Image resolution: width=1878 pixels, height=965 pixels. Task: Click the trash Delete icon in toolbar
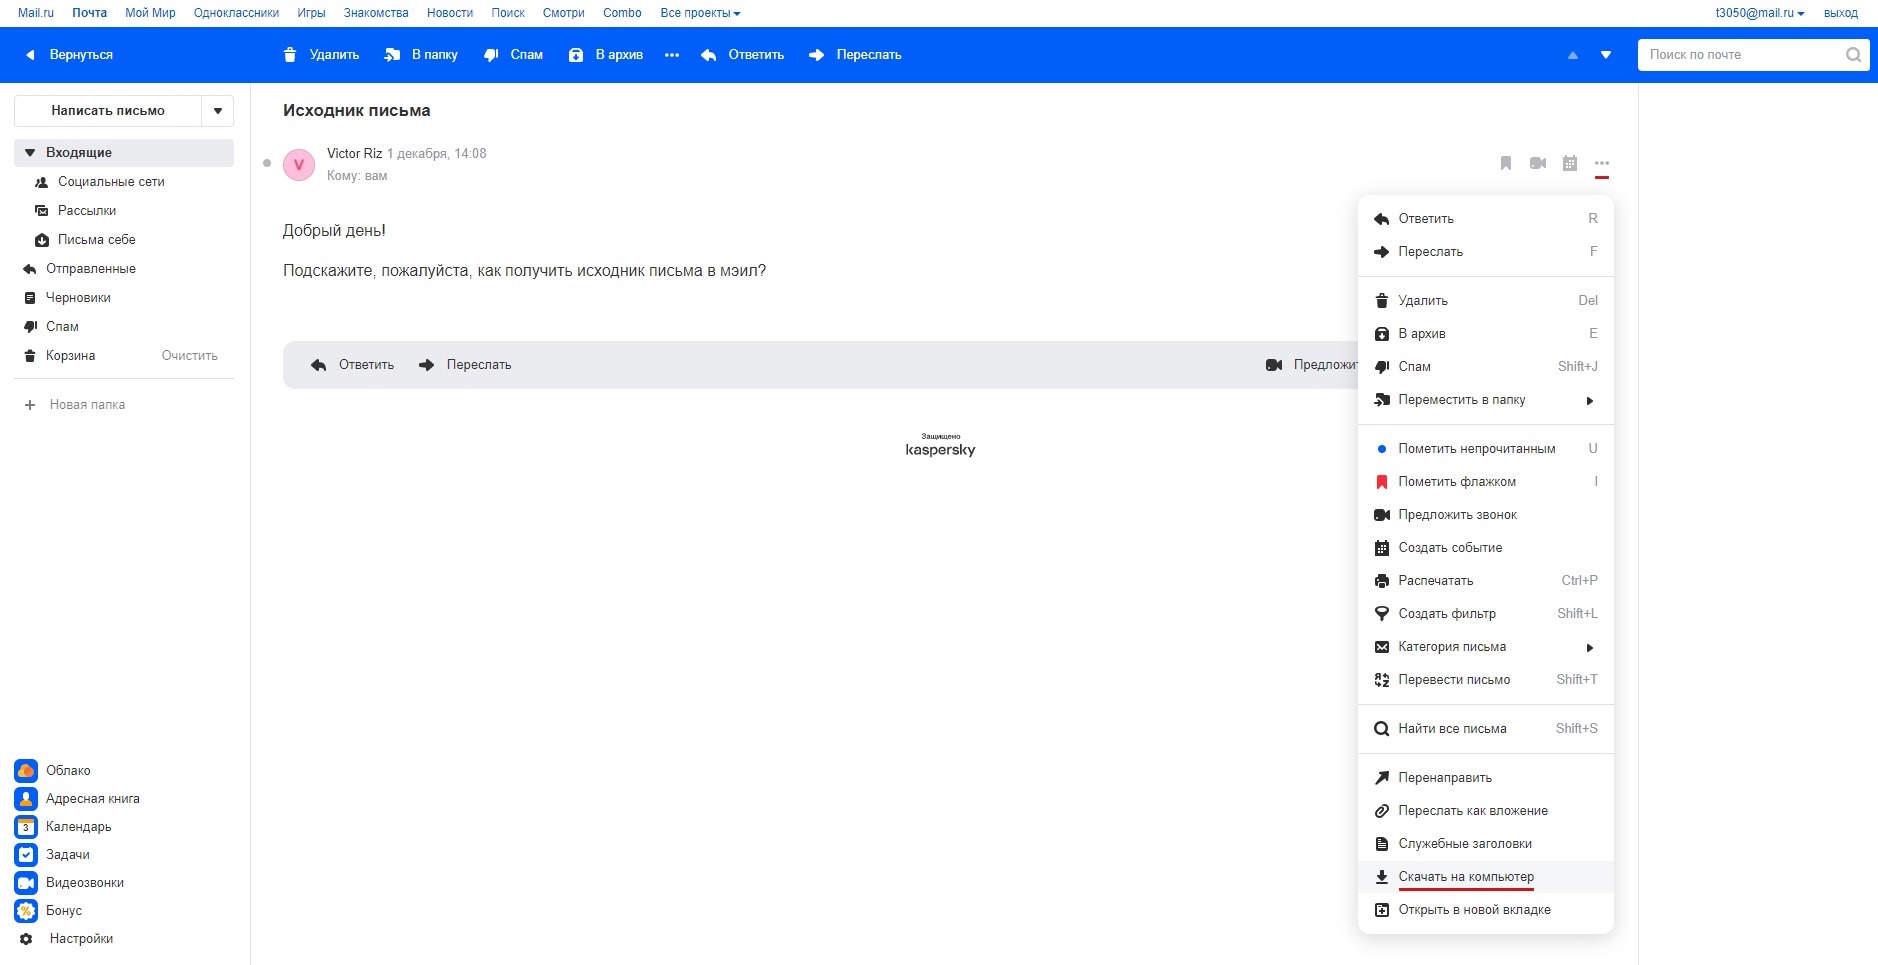coord(290,55)
